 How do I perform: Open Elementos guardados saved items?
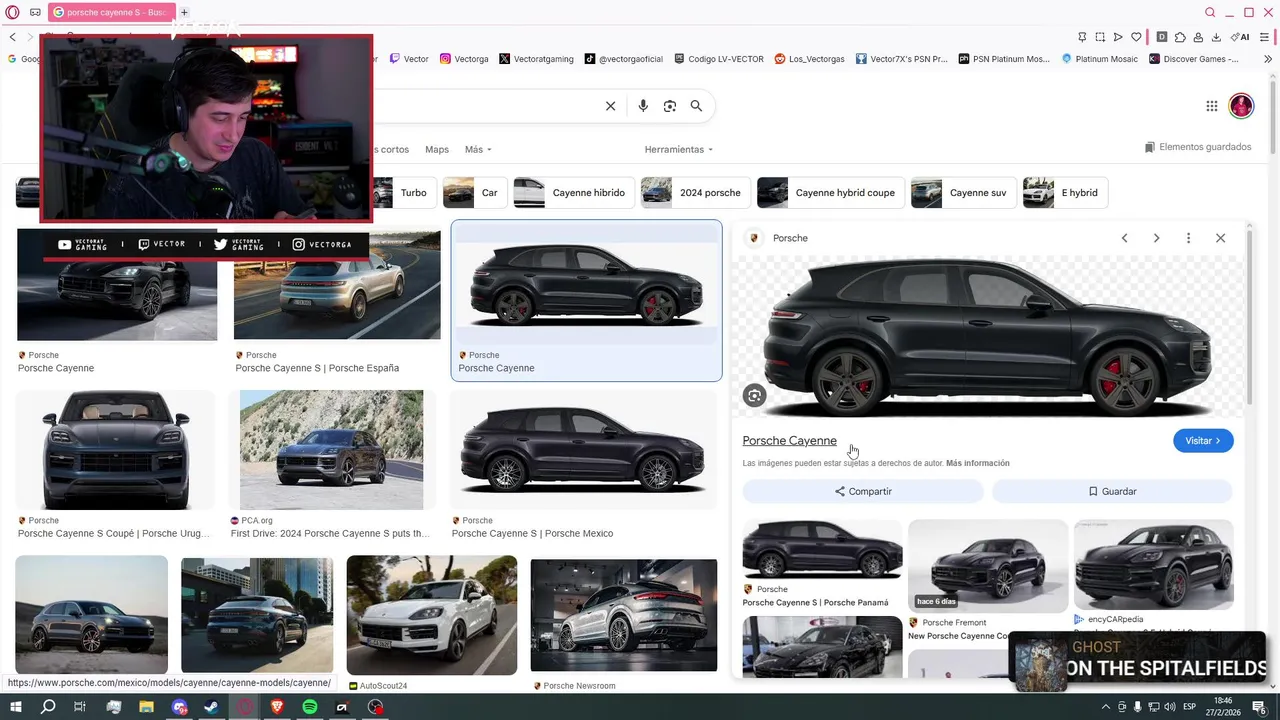[1198, 147]
